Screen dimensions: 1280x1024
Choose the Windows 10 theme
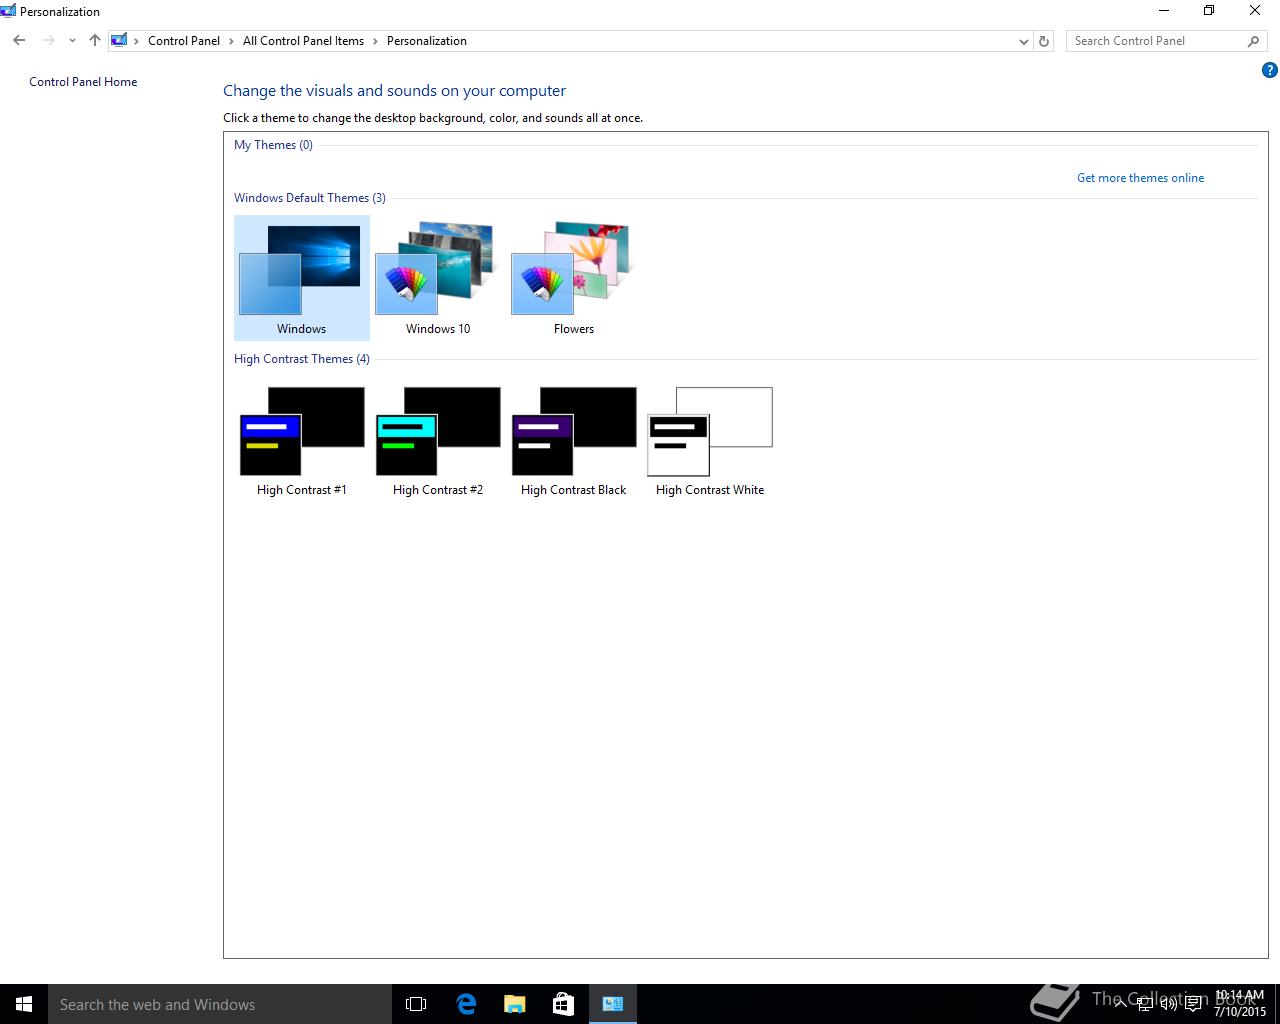(438, 278)
